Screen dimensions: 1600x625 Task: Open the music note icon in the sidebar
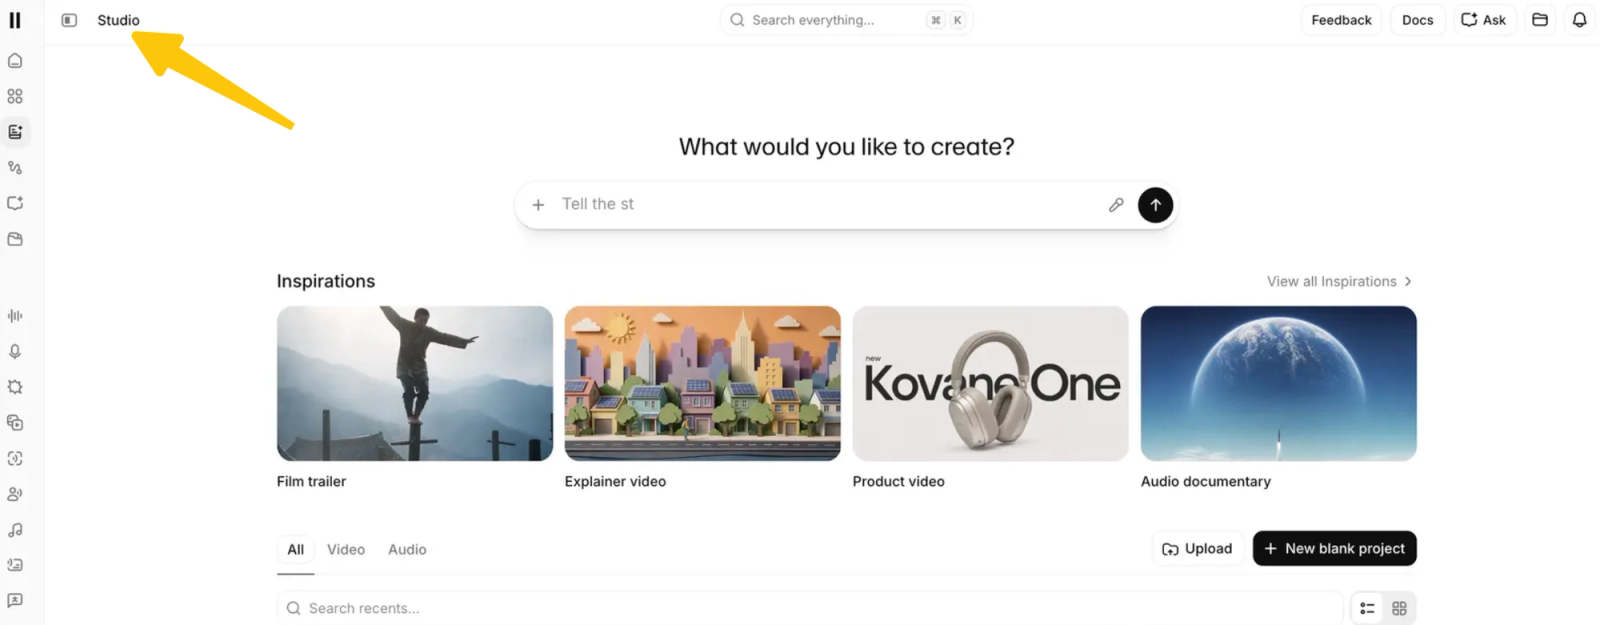click(x=15, y=530)
